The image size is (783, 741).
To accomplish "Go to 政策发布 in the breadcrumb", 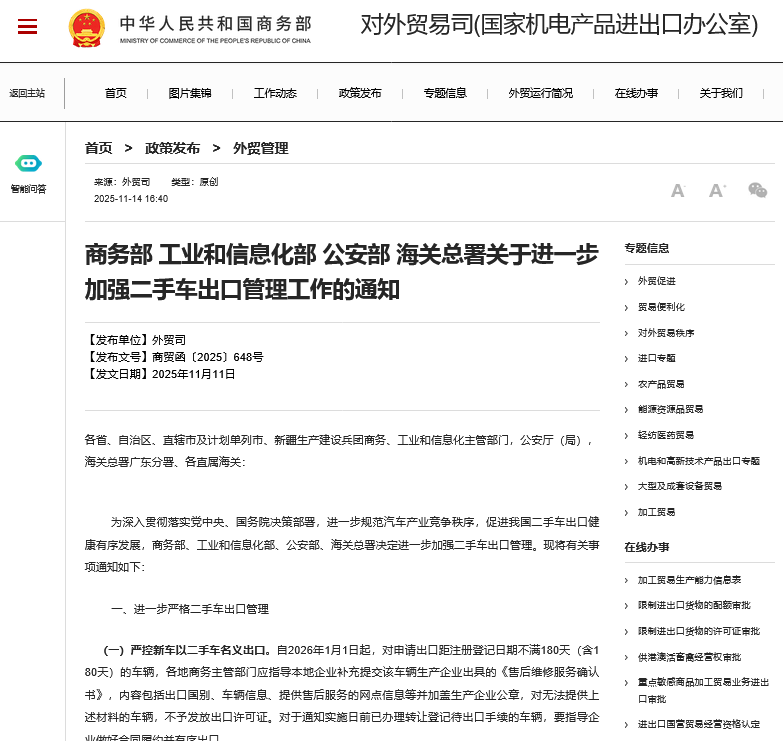I will [x=172, y=148].
